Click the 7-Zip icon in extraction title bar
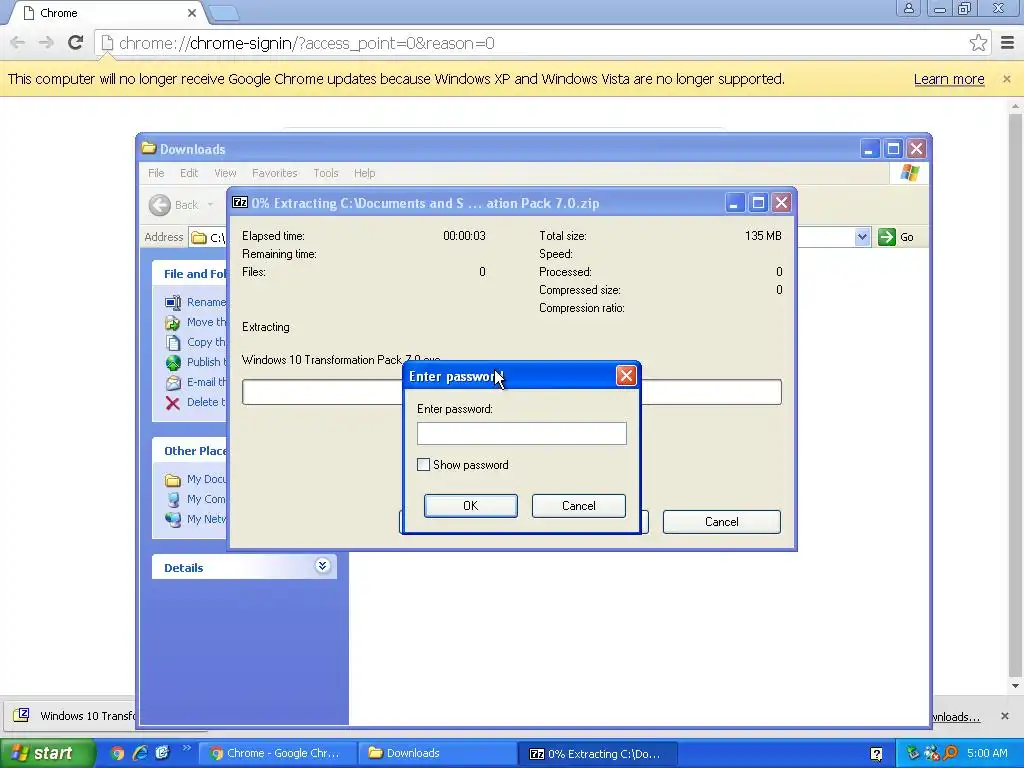Viewport: 1024px width, 768px height. click(240, 202)
